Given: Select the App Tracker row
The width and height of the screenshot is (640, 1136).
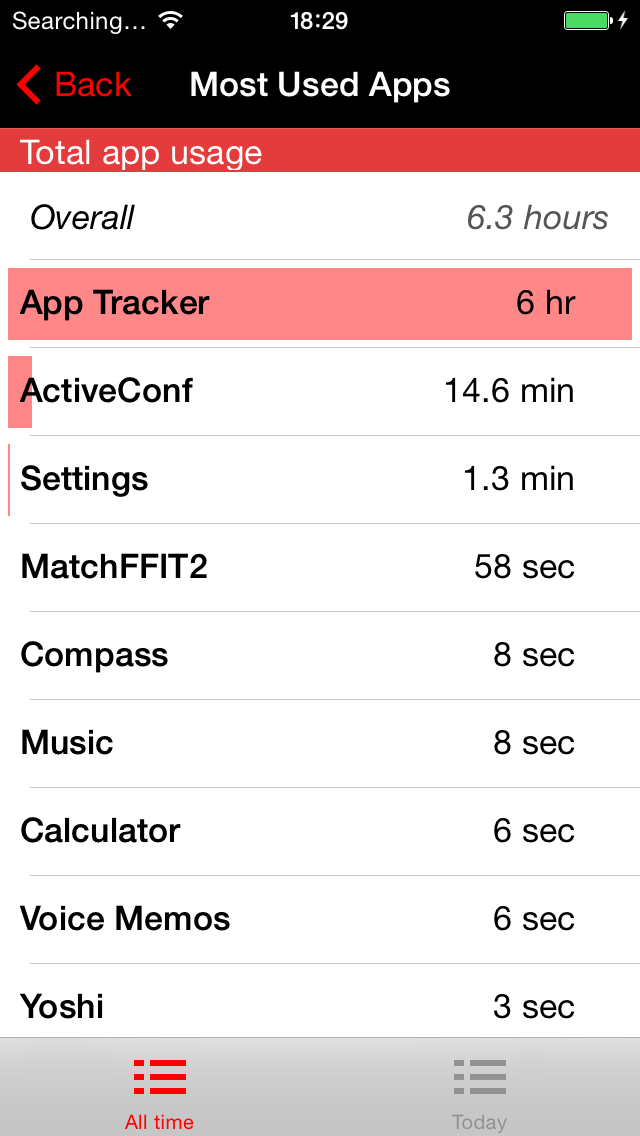Looking at the screenshot, I should click(x=320, y=304).
